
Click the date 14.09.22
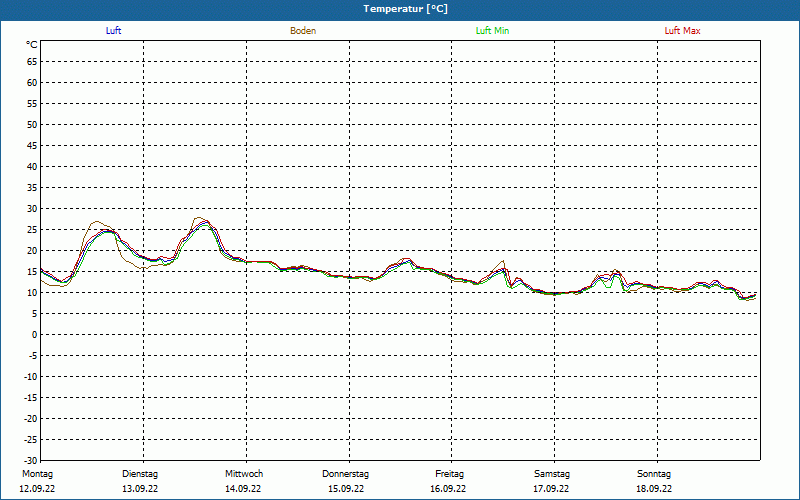tap(243, 489)
